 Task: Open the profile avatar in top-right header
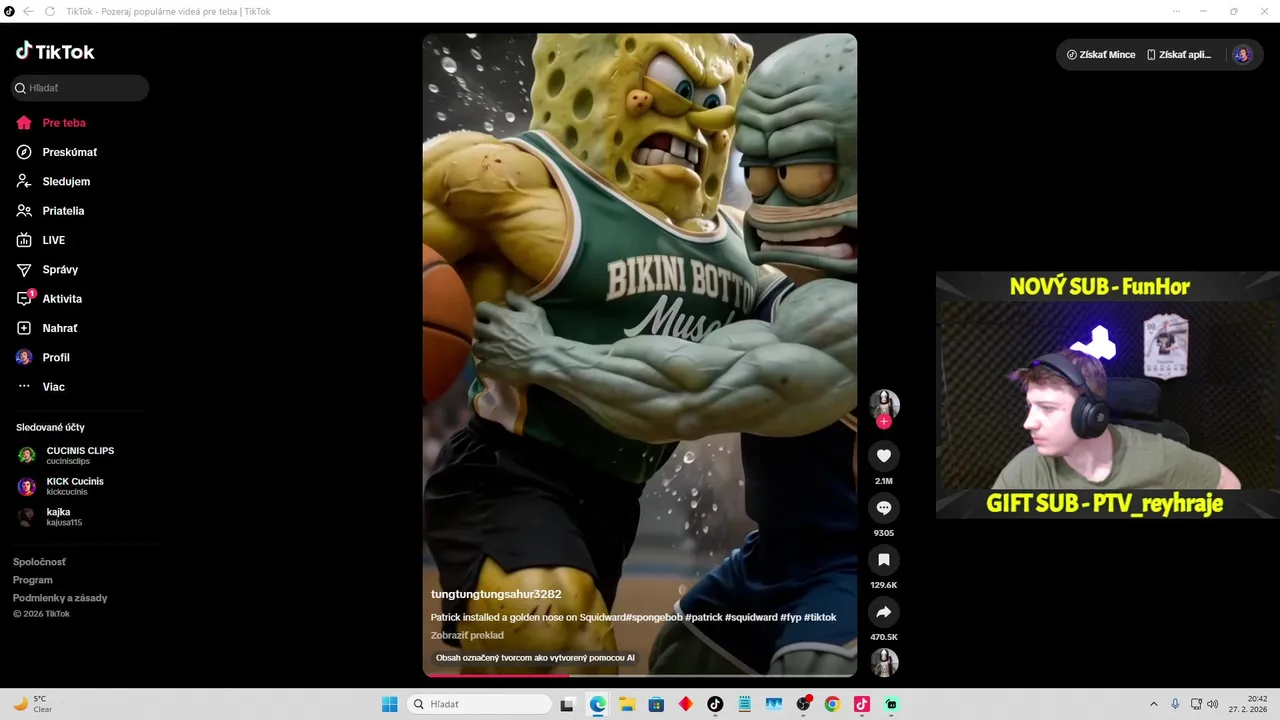[x=1242, y=55]
